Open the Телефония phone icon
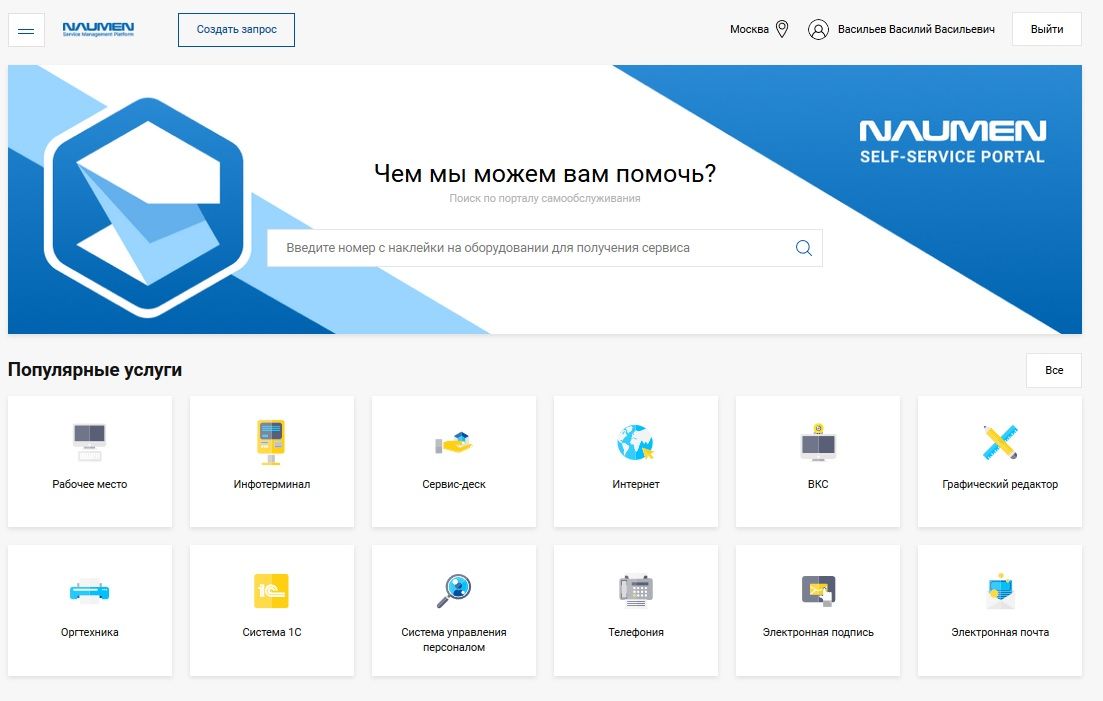1103x701 pixels. 636,591
